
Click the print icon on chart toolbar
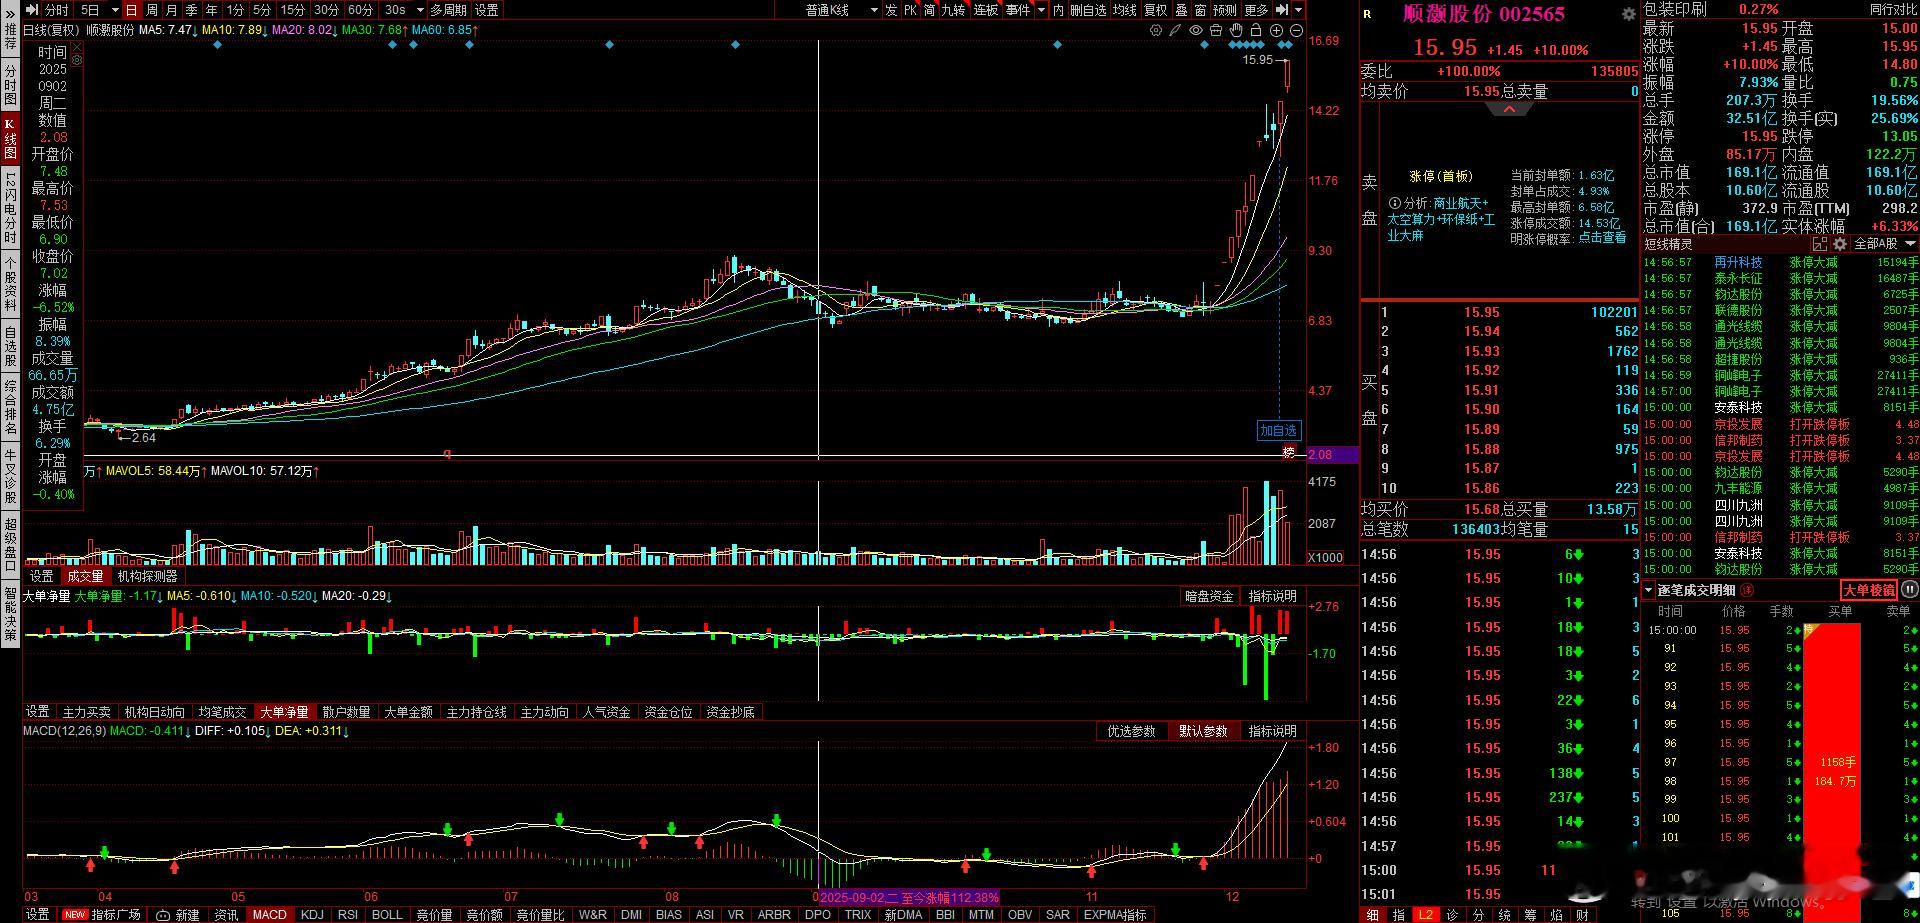tap(1216, 30)
